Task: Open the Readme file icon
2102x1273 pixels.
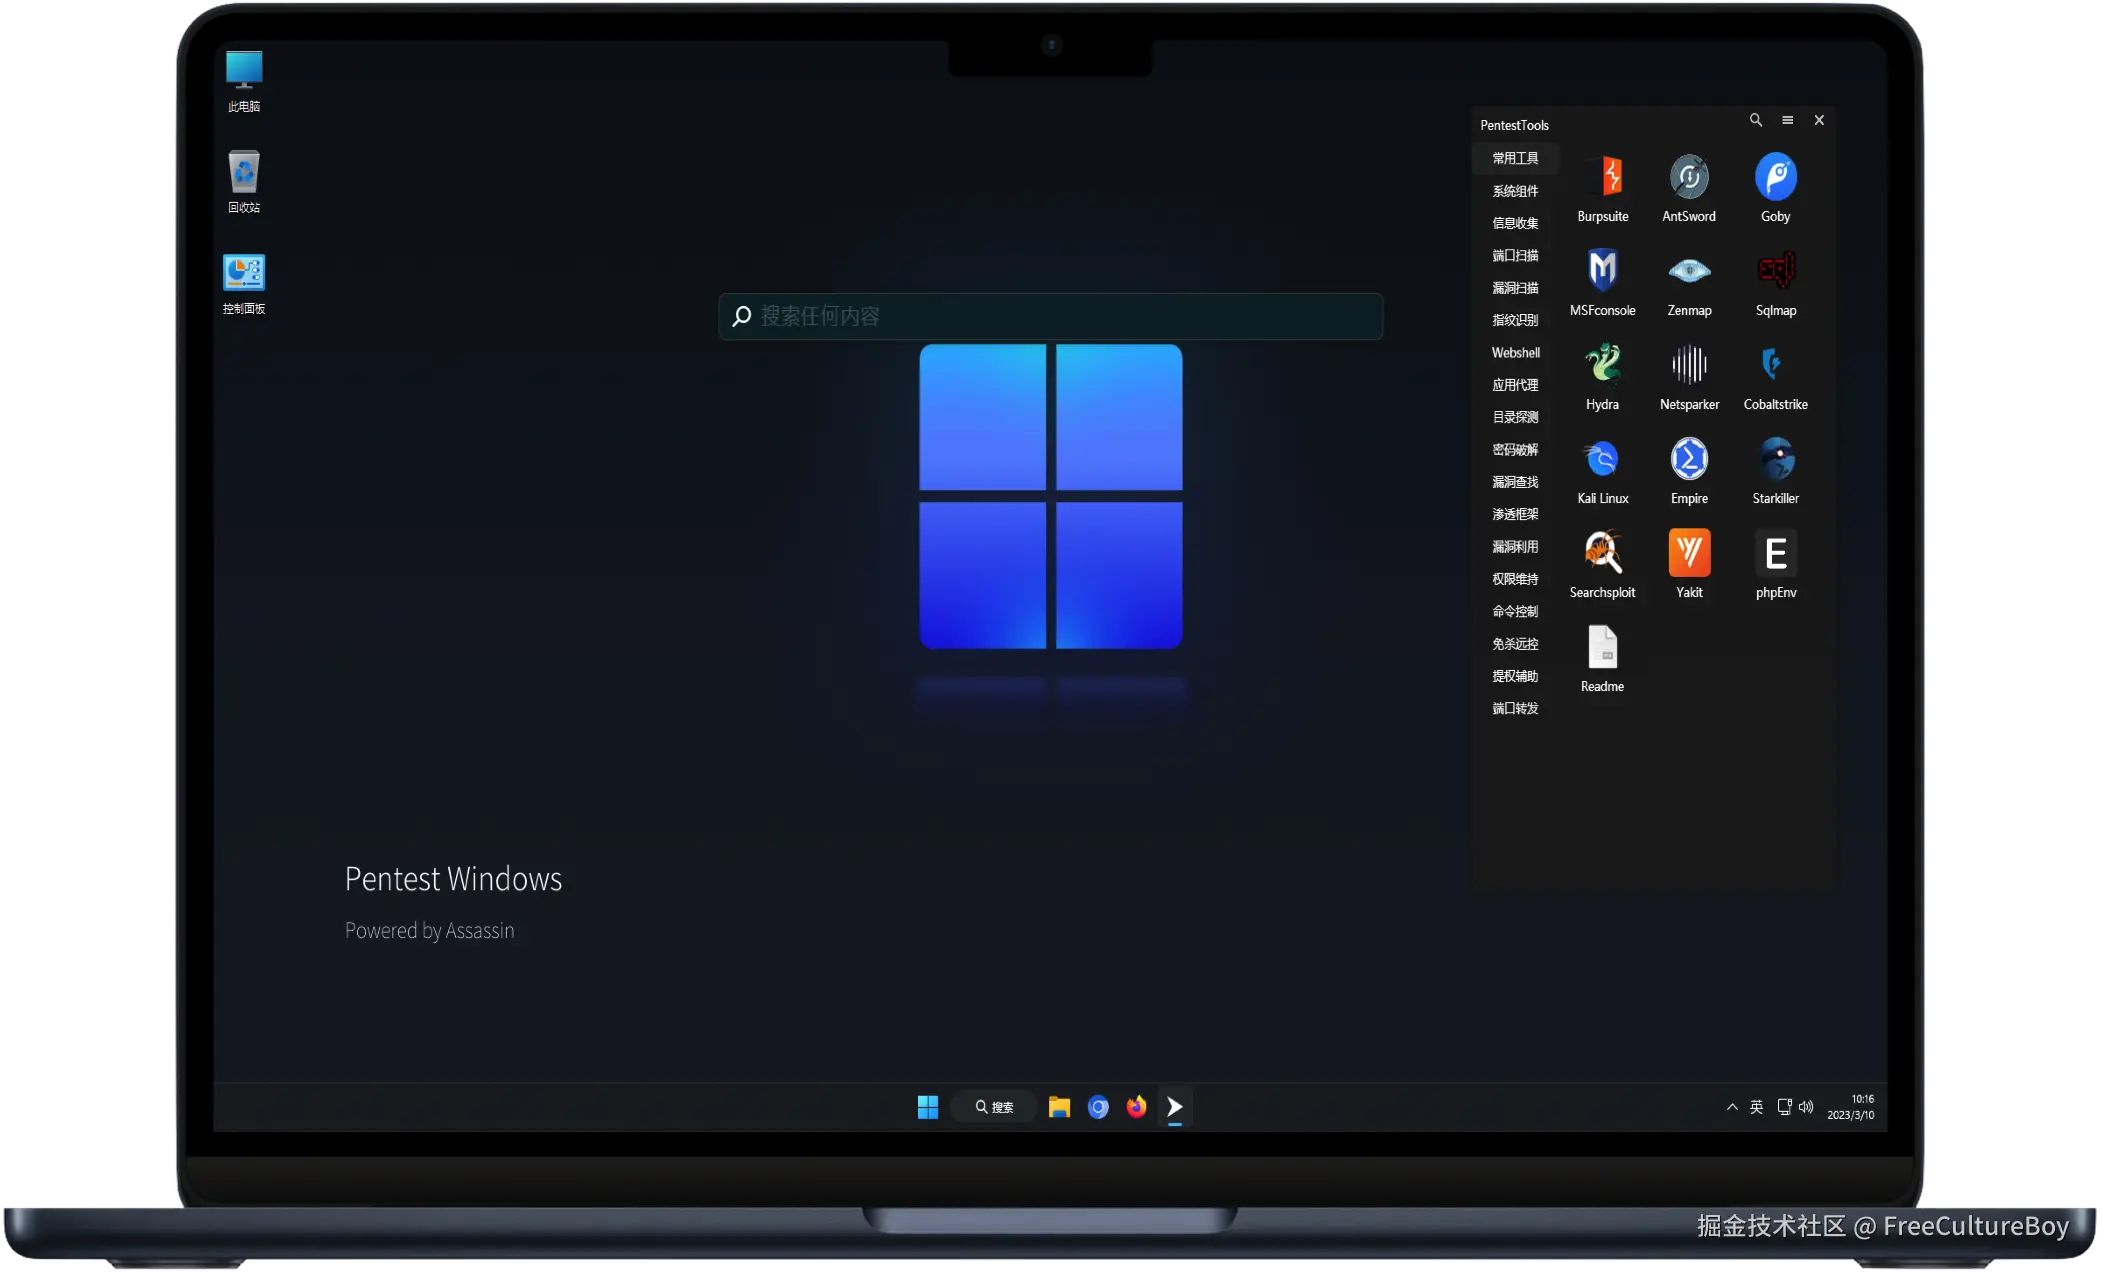Action: click(x=1602, y=647)
